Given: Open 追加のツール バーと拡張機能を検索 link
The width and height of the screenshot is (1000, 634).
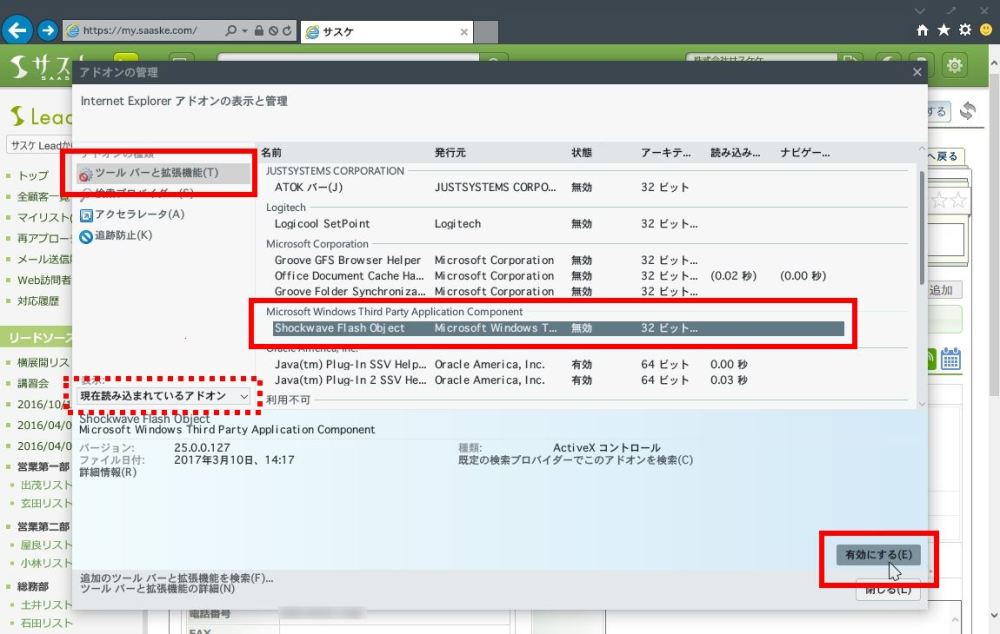Looking at the screenshot, I should 176,578.
